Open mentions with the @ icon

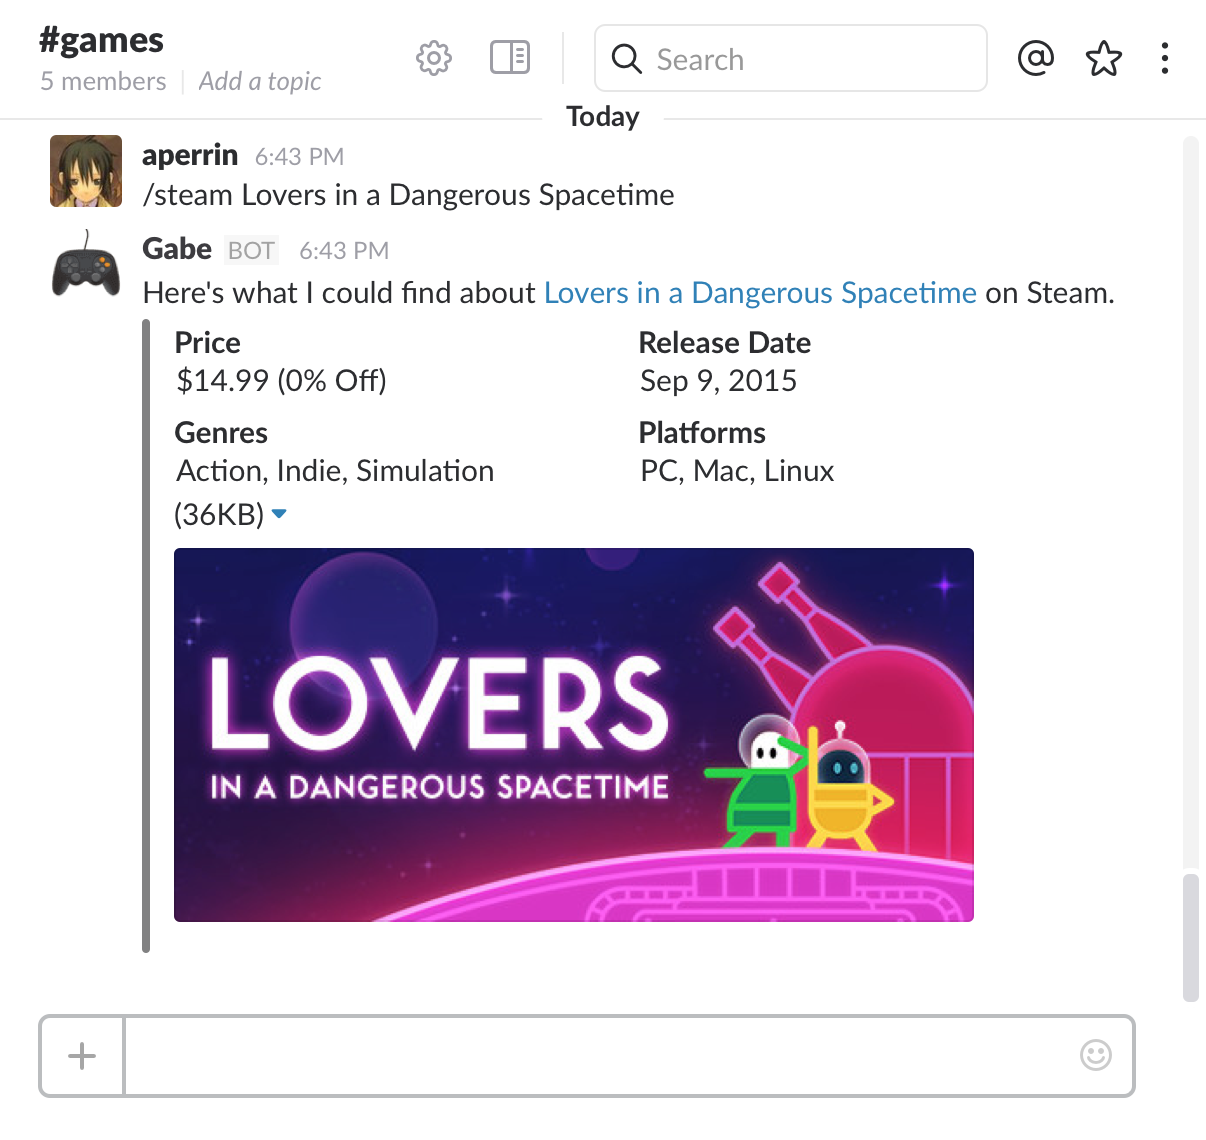tap(1036, 58)
